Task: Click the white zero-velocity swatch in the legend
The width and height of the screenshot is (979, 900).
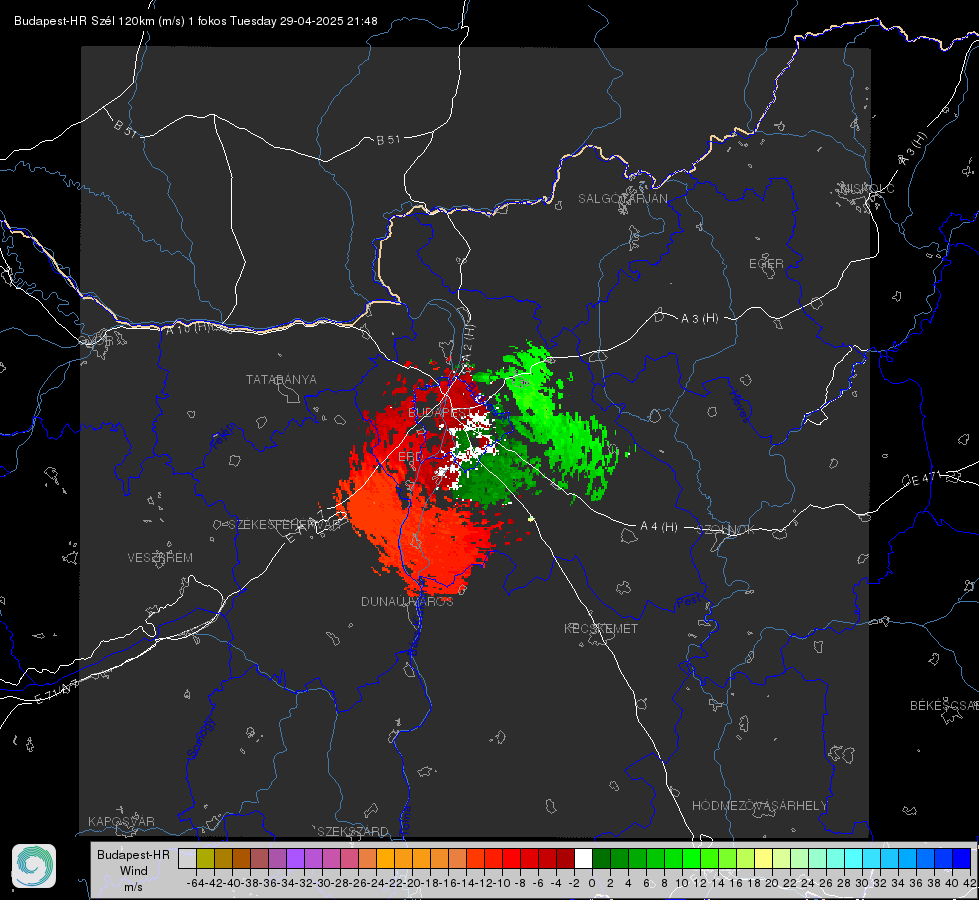Action: [x=583, y=859]
